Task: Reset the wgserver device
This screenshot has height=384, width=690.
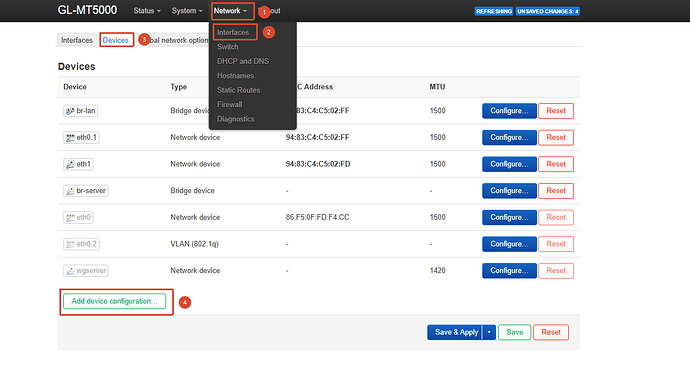Action: (556, 271)
